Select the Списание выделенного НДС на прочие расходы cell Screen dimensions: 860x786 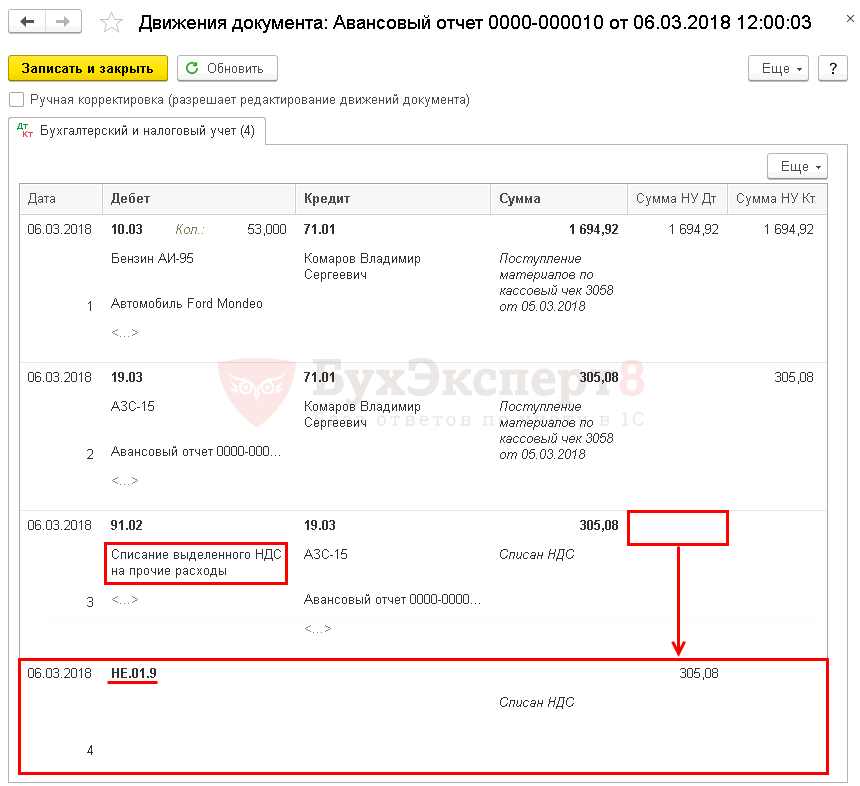point(196,562)
